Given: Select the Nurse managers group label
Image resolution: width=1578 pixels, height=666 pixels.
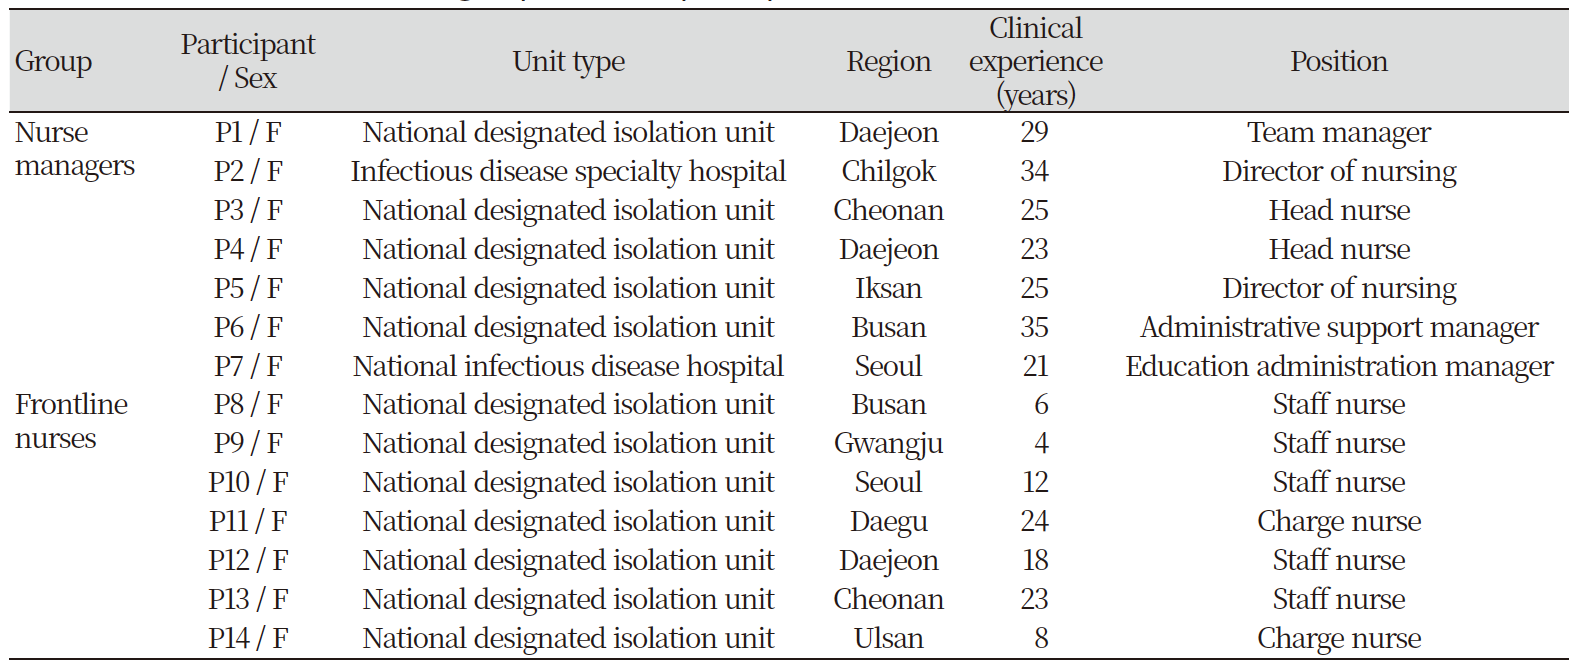Looking at the screenshot, I should (74, 149).
